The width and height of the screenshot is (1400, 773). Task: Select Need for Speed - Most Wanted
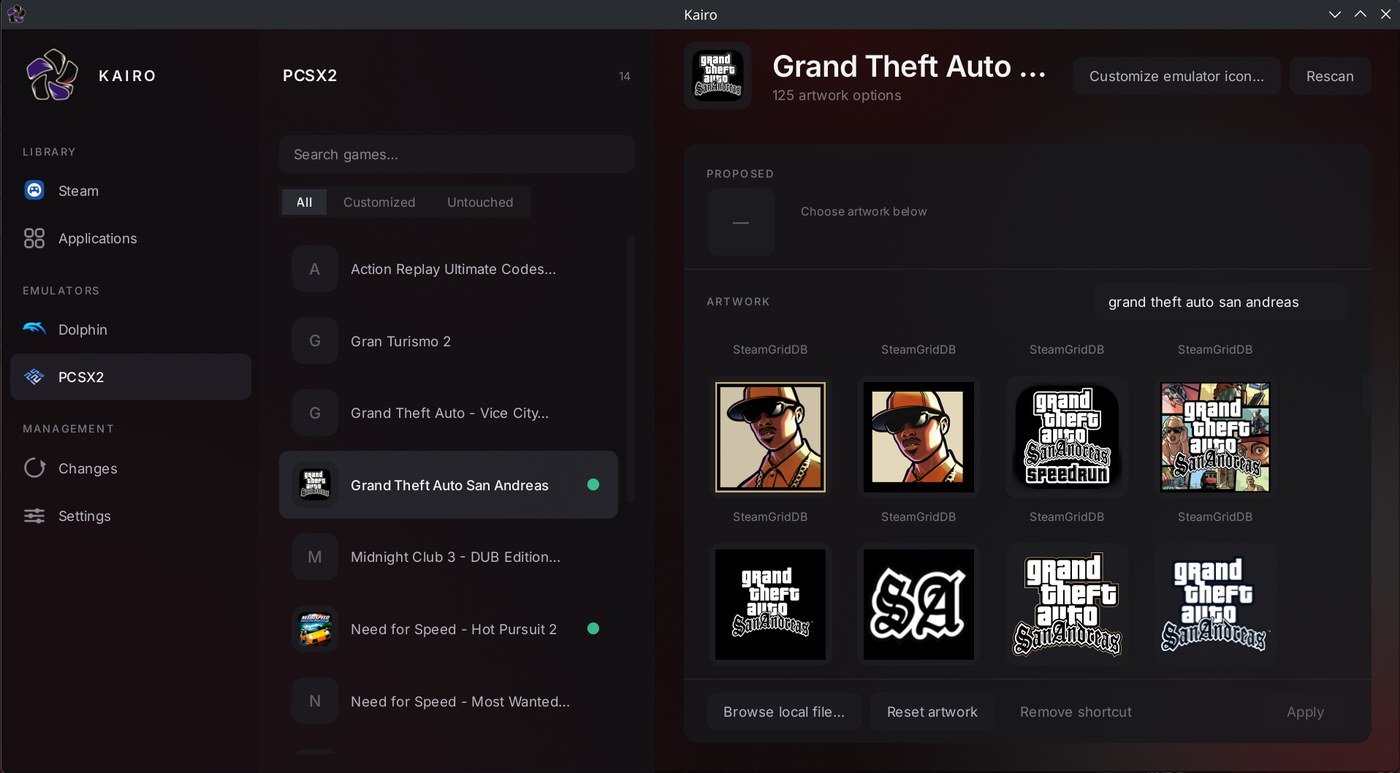point(448,701)
